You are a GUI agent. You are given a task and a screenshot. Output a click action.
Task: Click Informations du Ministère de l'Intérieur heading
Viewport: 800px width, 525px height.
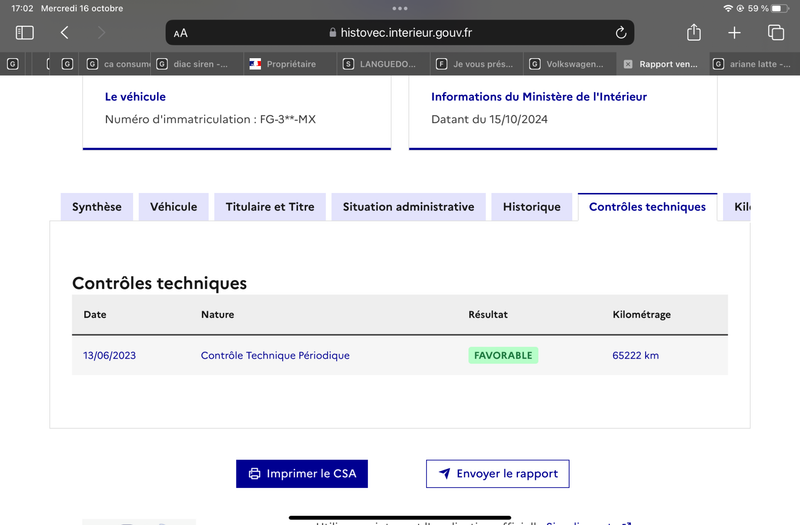[x=539, y=96]
